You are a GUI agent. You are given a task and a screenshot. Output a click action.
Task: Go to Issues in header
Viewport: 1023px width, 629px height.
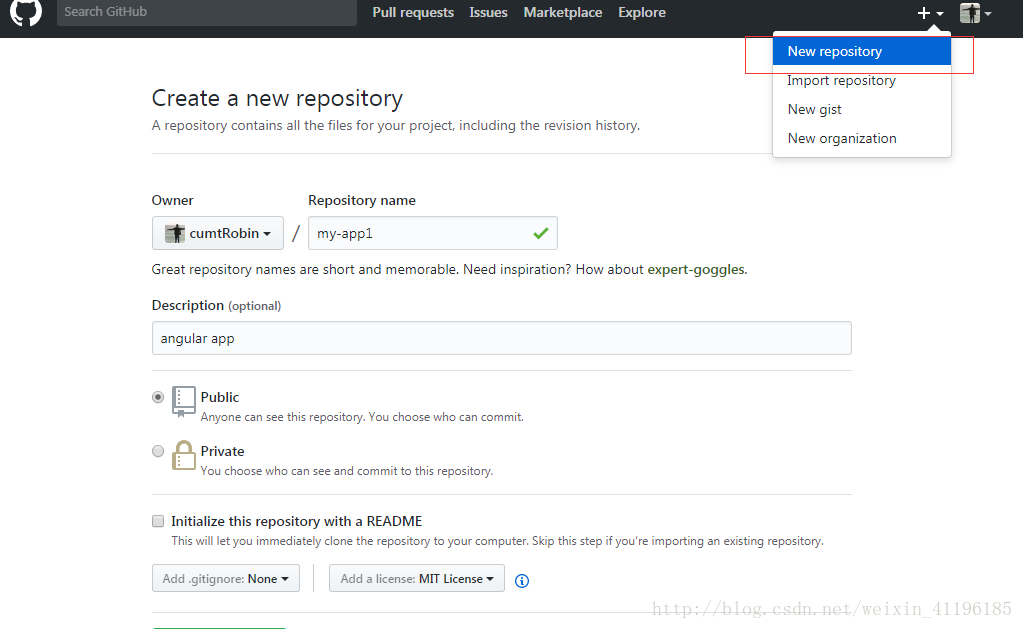pyautogui.click(x=488, y=12)
